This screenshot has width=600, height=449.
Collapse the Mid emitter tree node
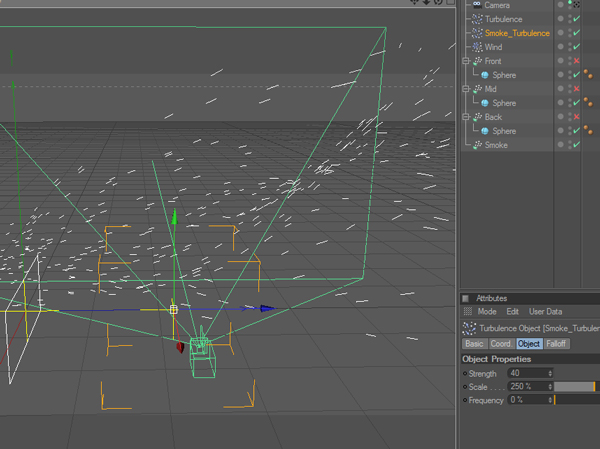pyautogui.click(x=466, y=89)
